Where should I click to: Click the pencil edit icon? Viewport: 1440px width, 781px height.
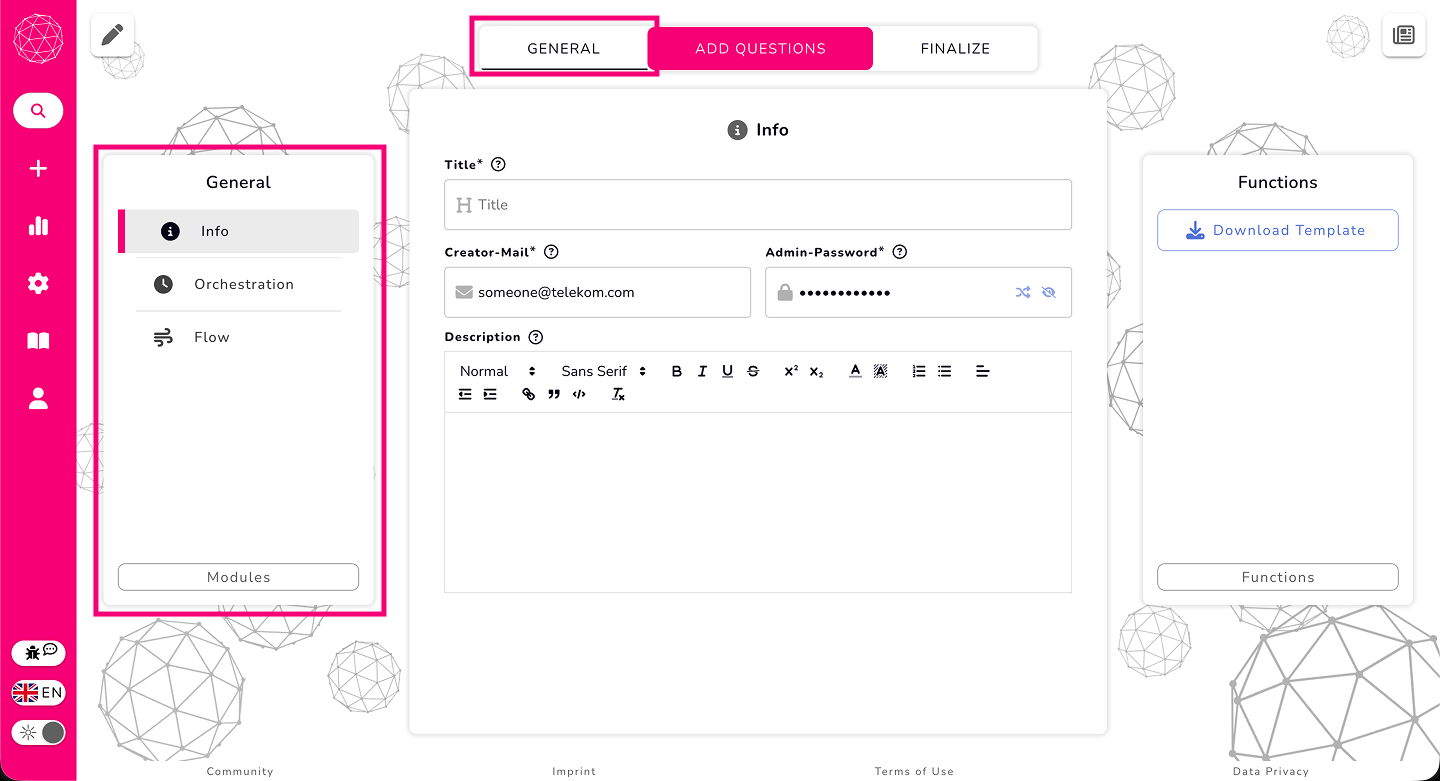click(112, 36)
